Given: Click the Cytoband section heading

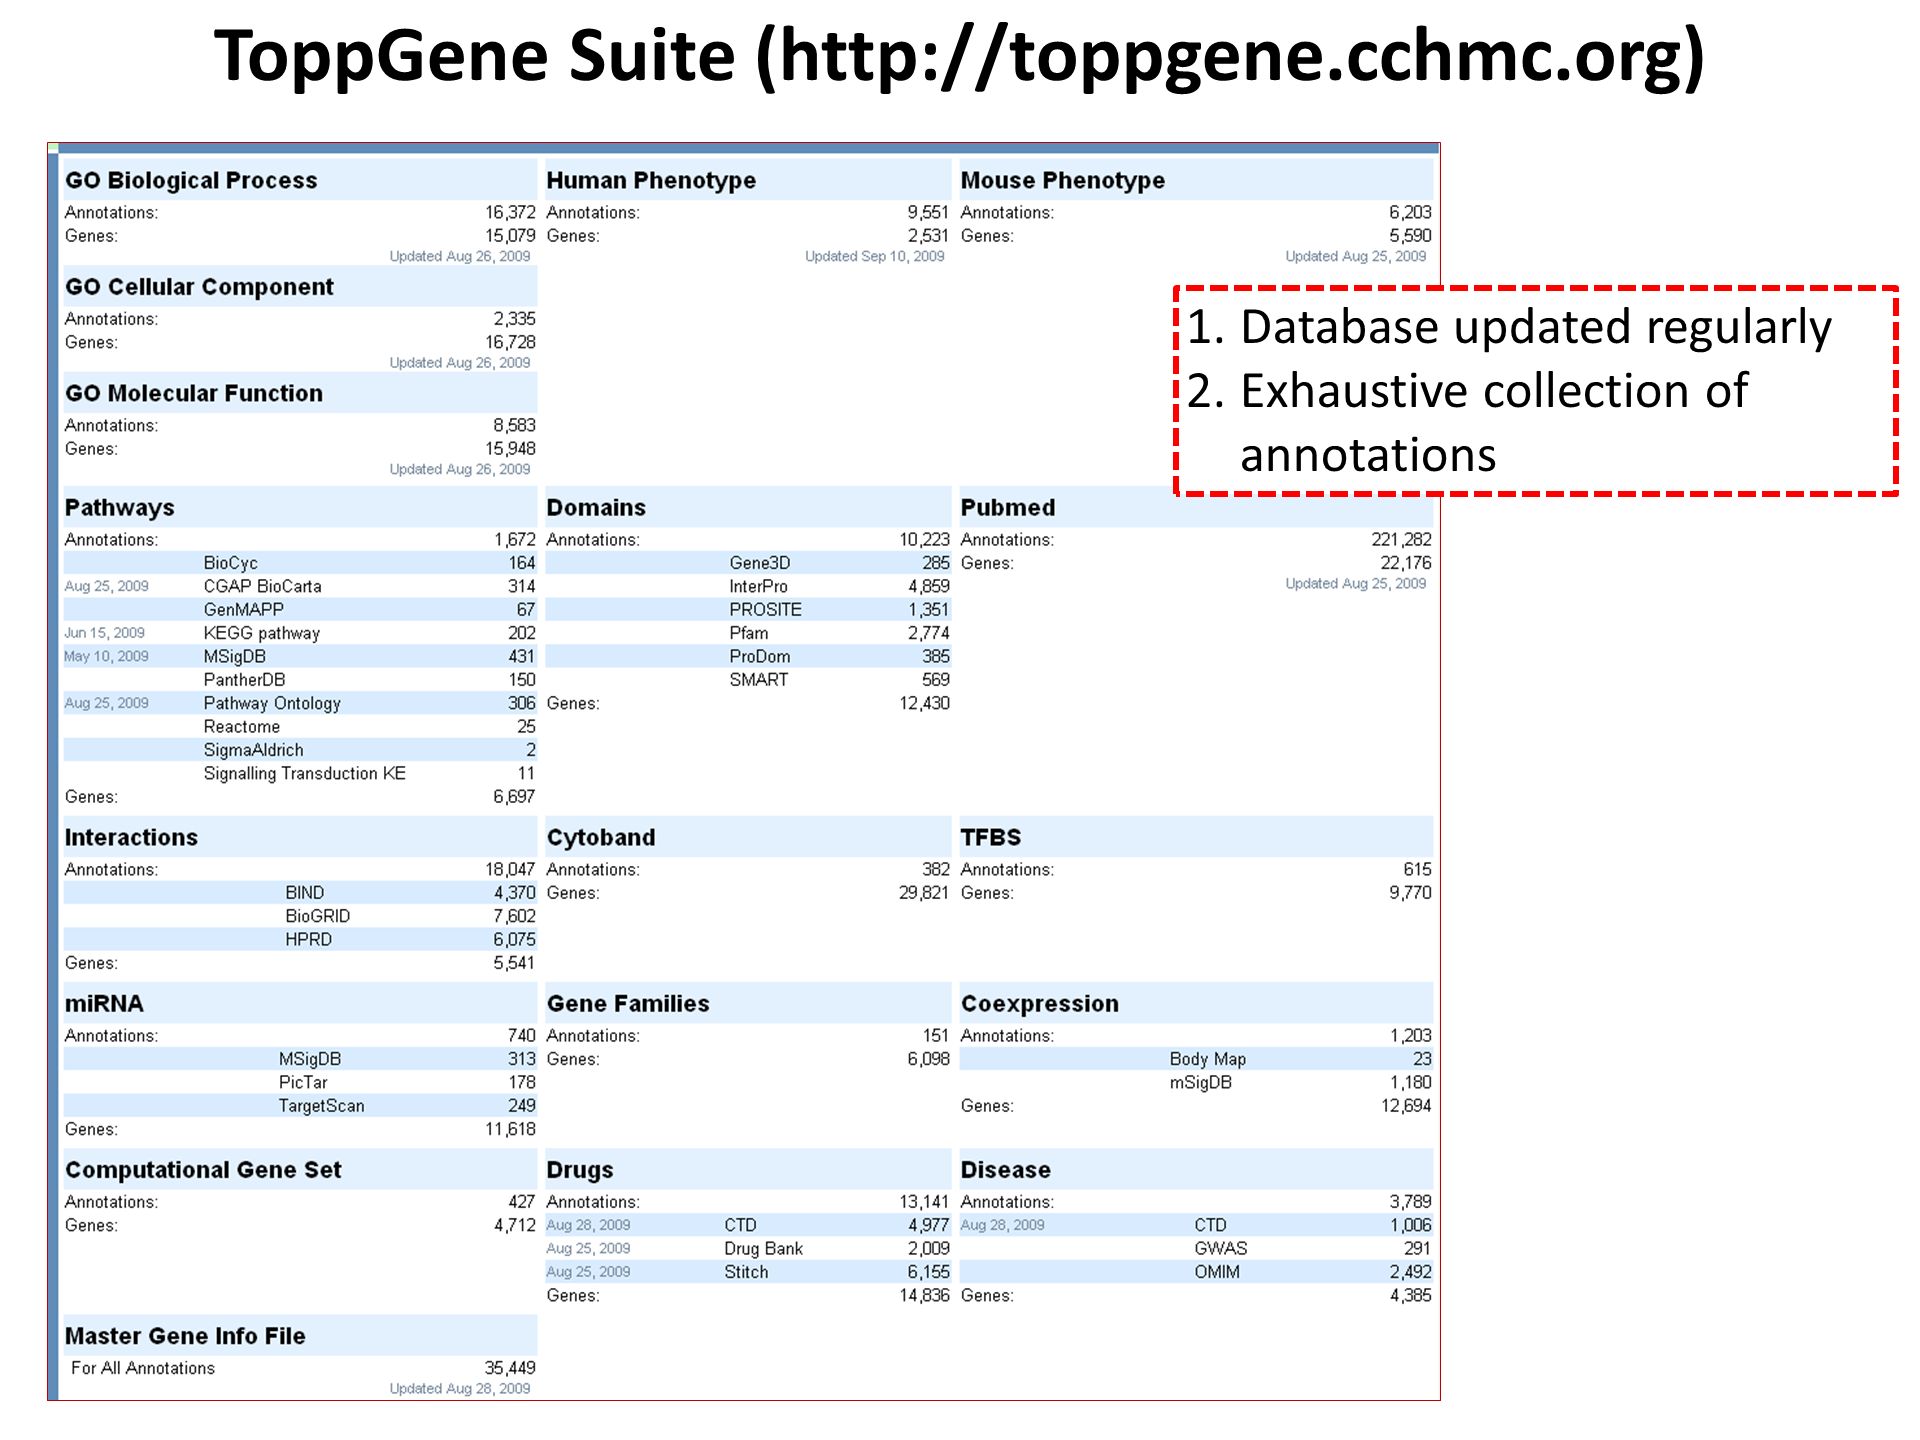Looking at the screenshot, I should [601, 837].
